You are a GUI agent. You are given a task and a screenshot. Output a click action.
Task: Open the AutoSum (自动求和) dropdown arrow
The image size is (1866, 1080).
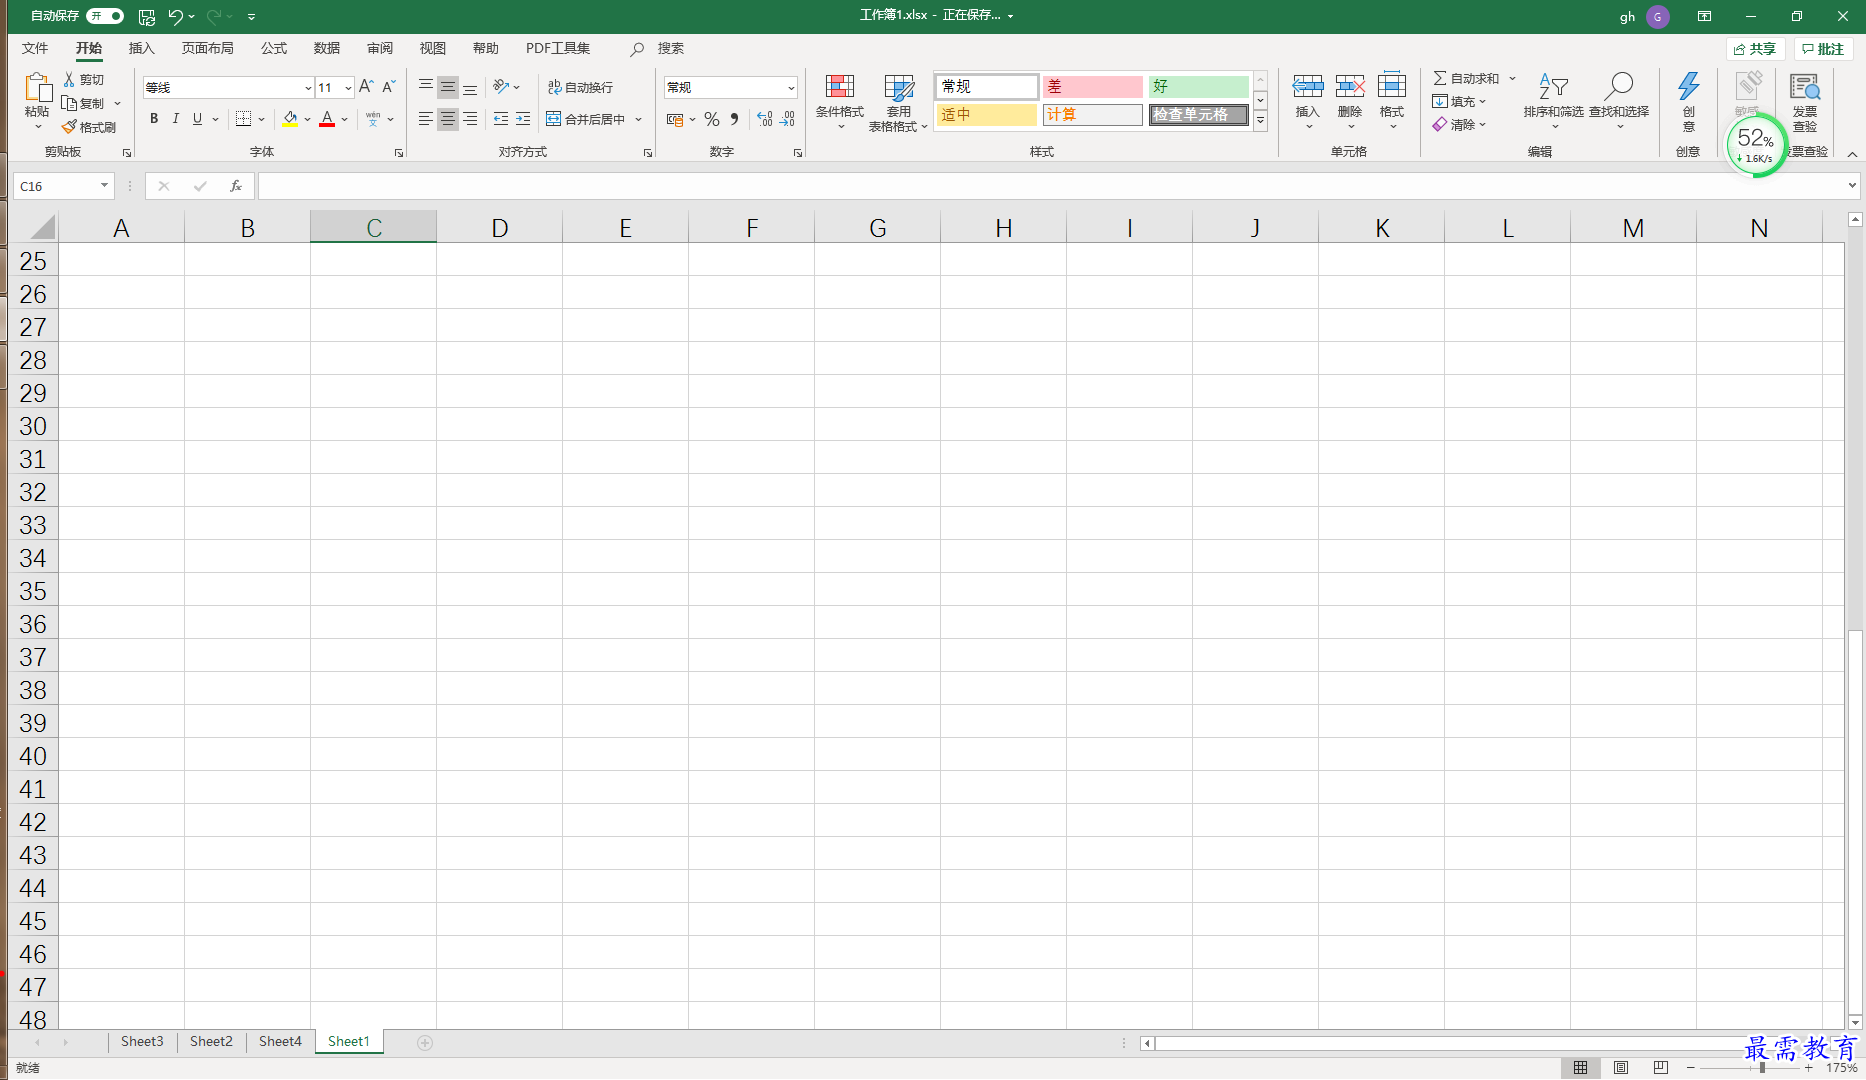coord(1513,78)
